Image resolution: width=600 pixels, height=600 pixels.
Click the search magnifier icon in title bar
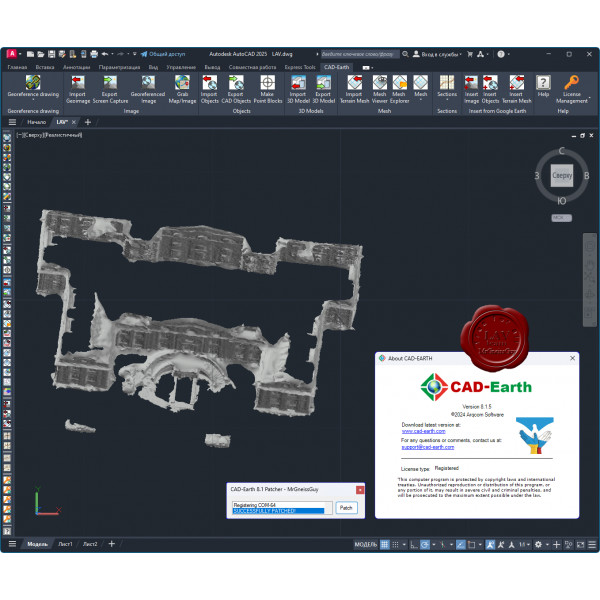coord(405,54)
